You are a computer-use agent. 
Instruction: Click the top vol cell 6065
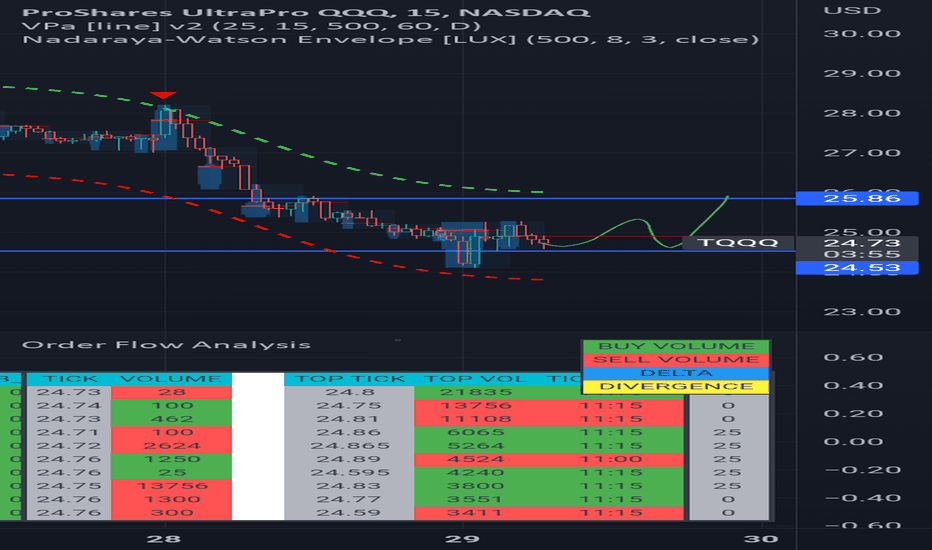click(x=476, y=432)
